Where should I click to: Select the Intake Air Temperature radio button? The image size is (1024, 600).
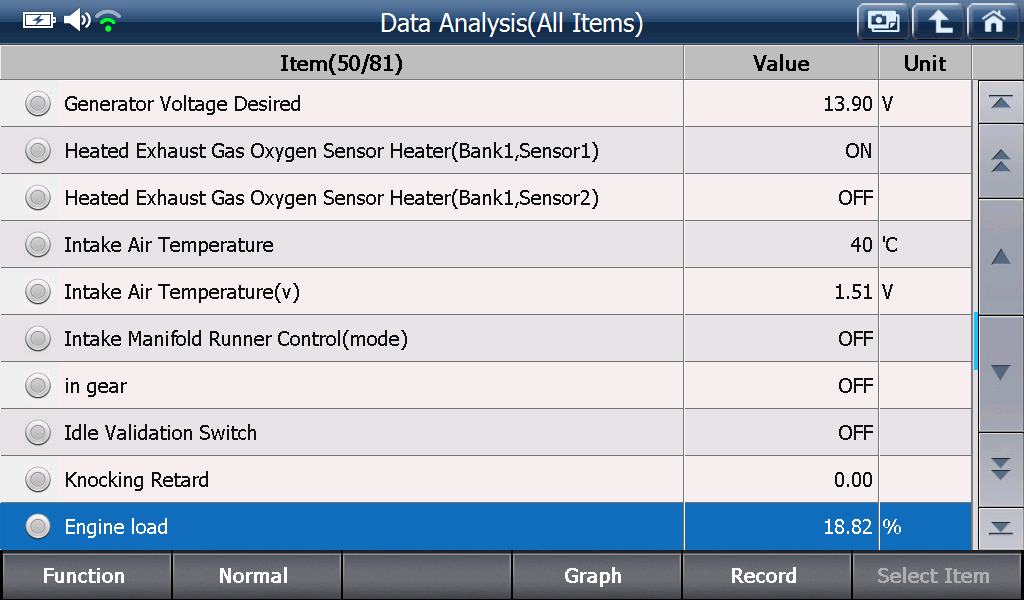pos(38,245)
